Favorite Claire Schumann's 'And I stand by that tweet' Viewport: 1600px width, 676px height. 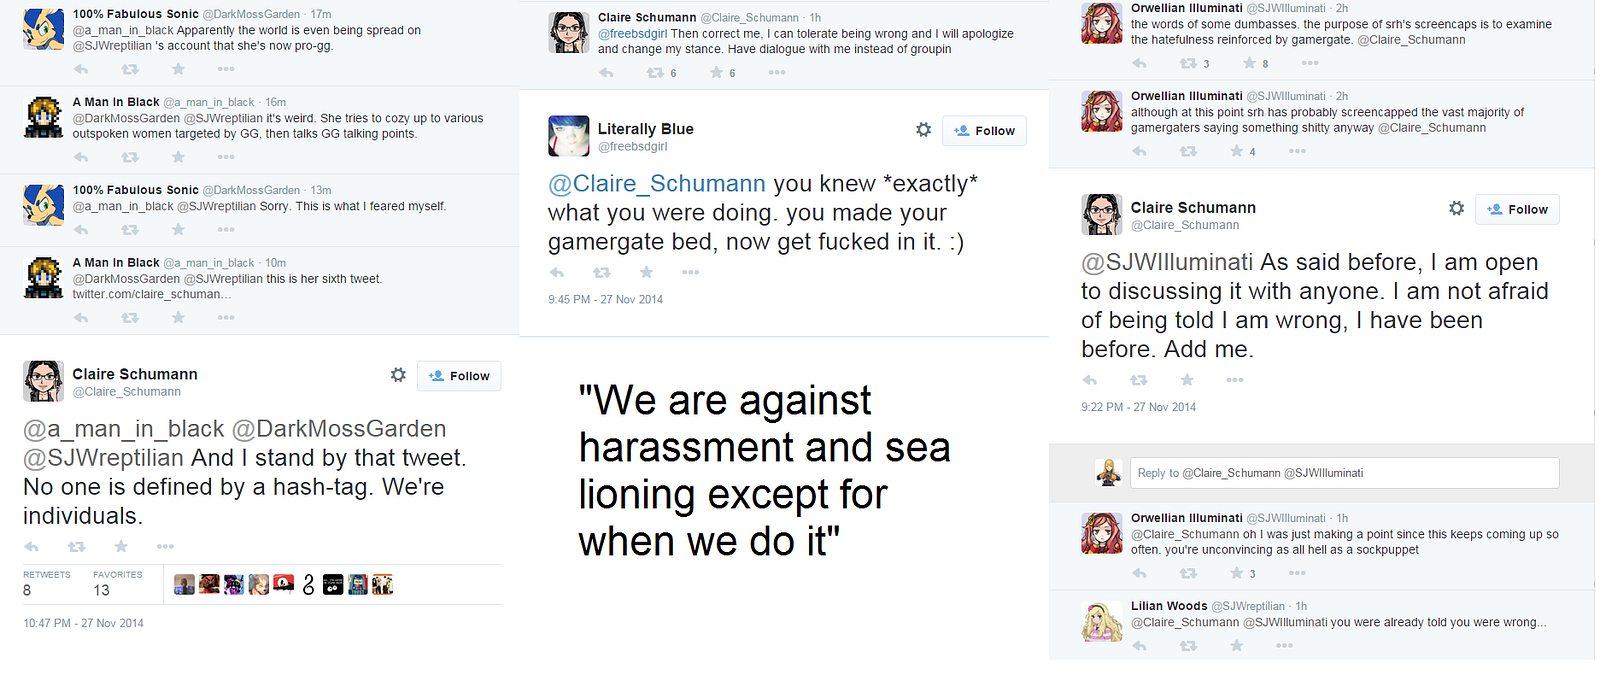pos(121,546)
